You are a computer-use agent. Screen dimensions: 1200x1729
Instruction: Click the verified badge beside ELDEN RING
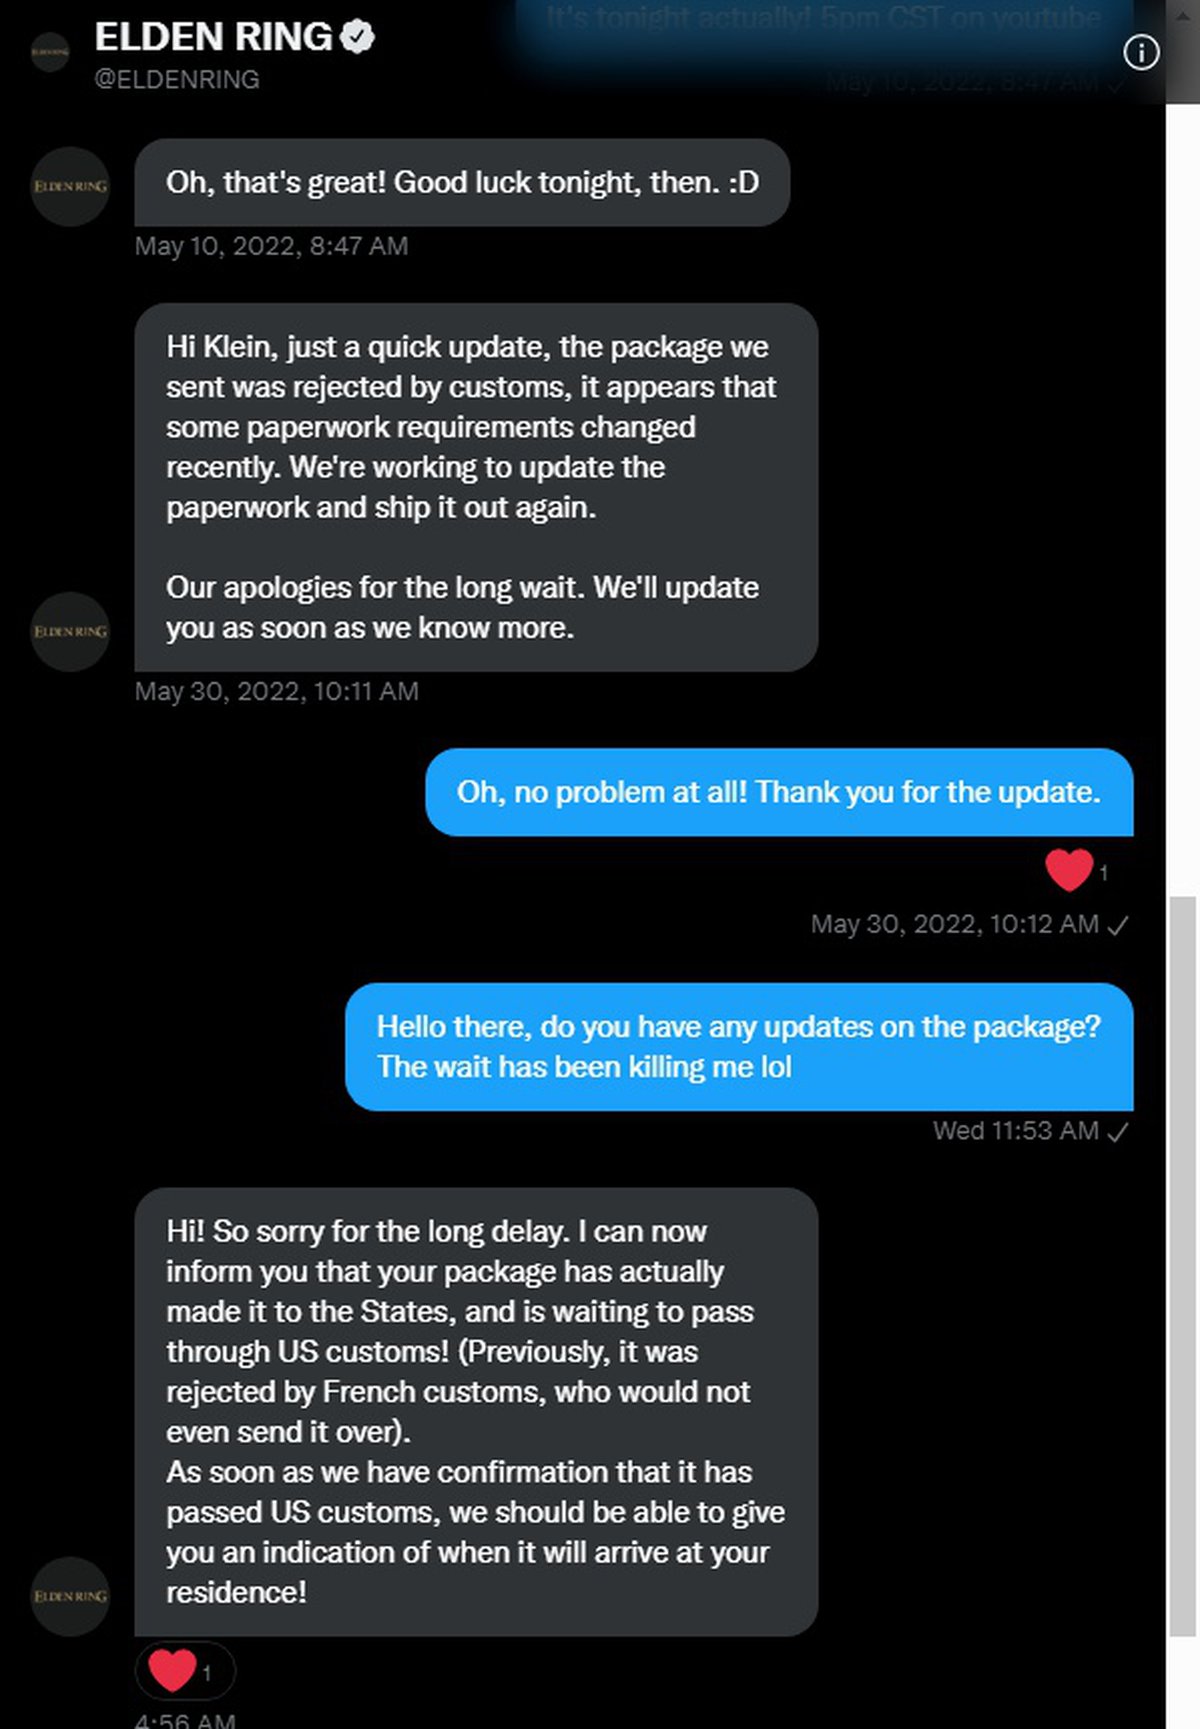point(357,37)
